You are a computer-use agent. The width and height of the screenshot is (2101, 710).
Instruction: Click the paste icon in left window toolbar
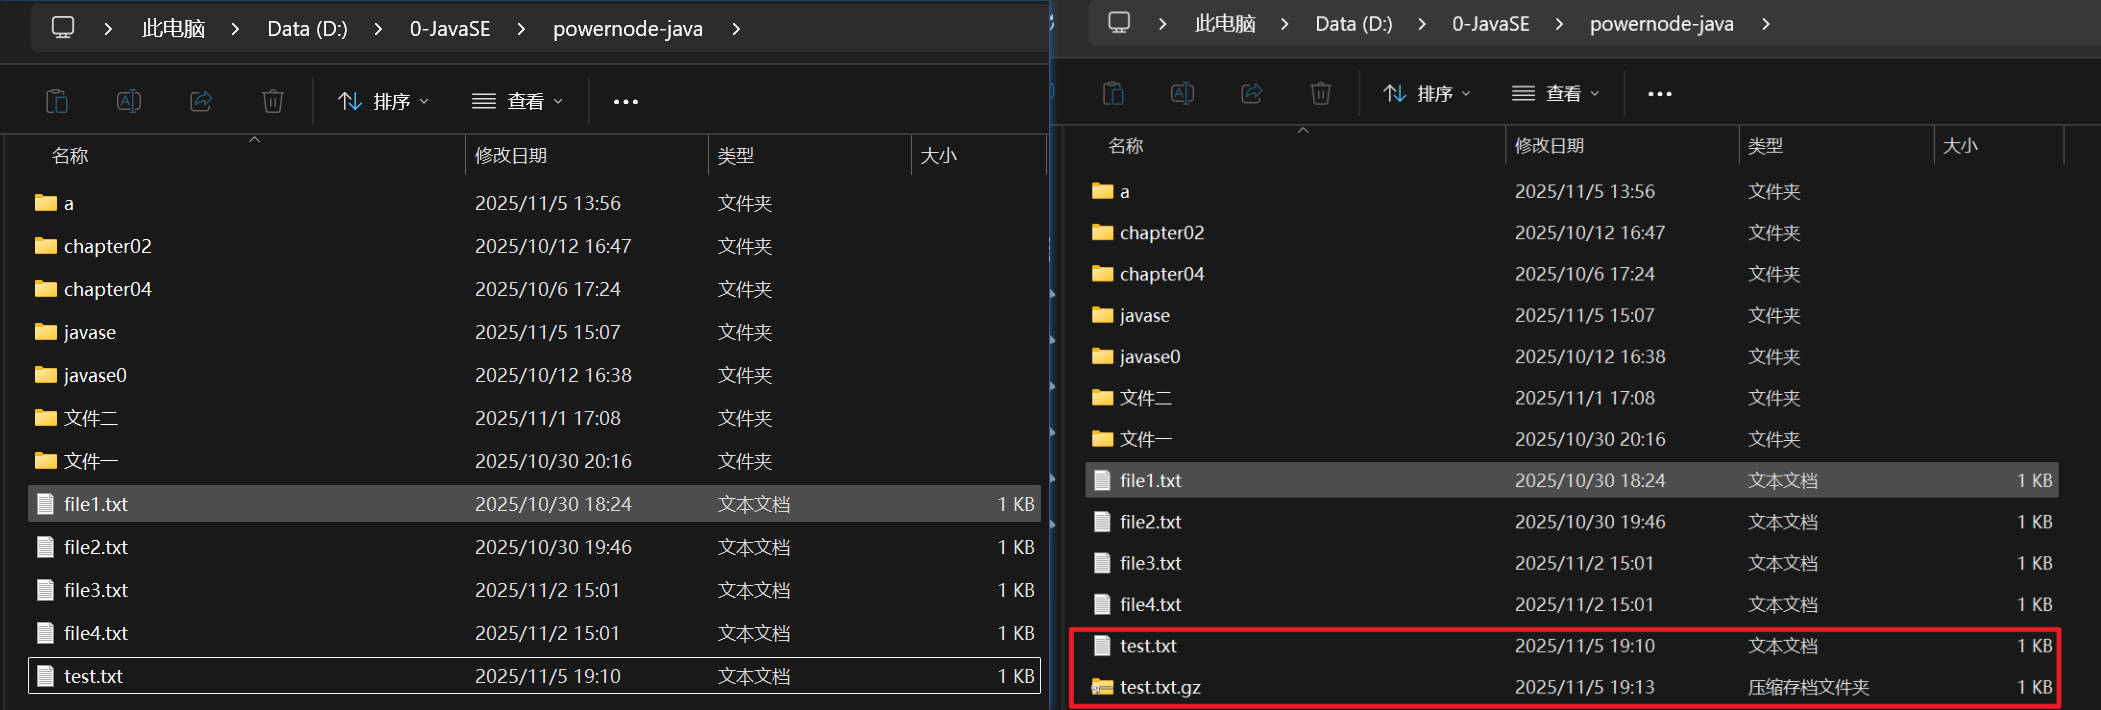(x=57, y=101)
